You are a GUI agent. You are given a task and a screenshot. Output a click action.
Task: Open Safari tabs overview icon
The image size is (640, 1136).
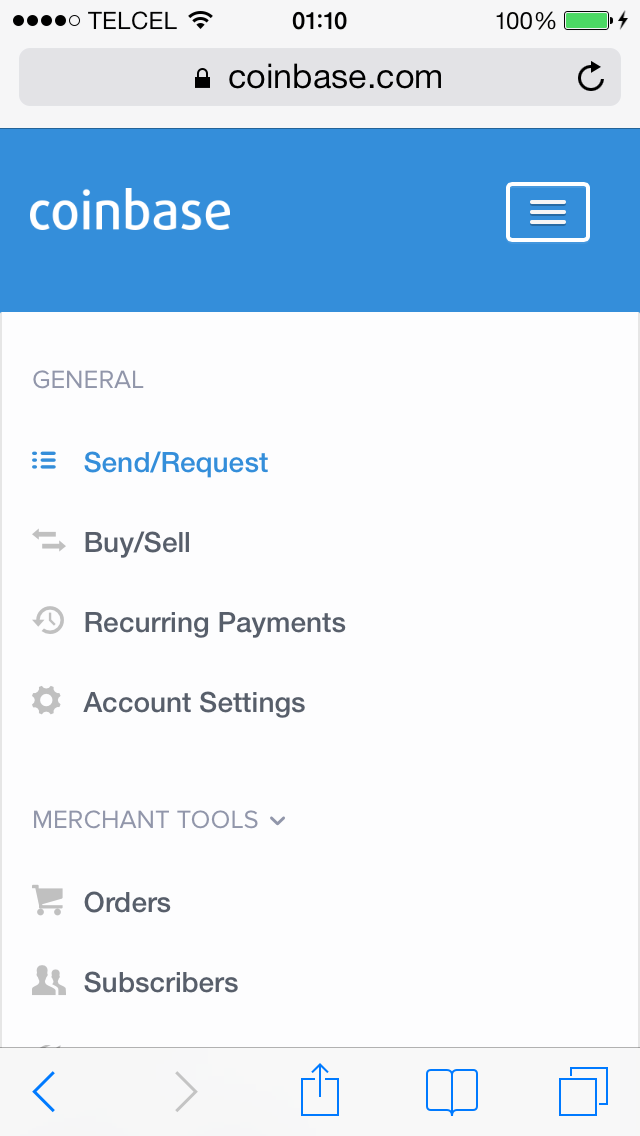coord(583,1091)
